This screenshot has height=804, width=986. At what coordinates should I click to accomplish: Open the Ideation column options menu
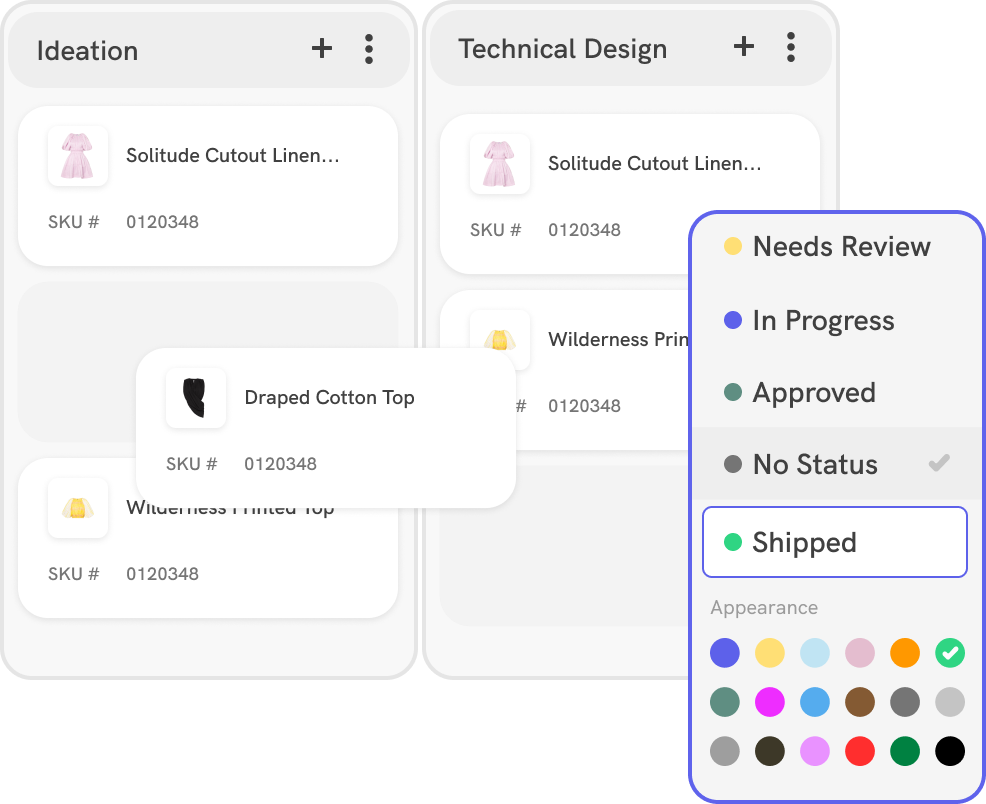tap(368, 49)
